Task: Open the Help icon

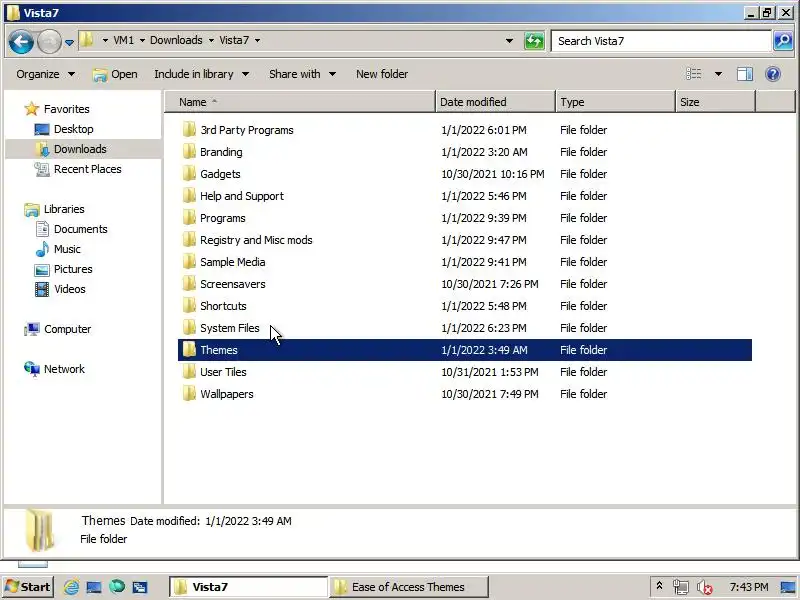Action: (773, 74)
